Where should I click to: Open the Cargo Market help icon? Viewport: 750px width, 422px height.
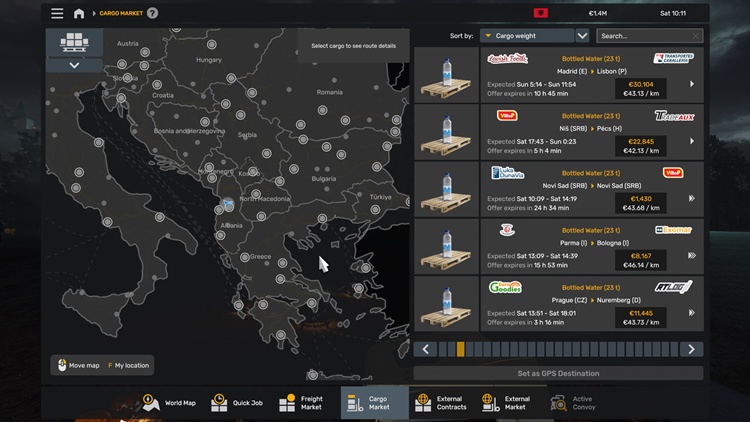[x=153, y=13]
